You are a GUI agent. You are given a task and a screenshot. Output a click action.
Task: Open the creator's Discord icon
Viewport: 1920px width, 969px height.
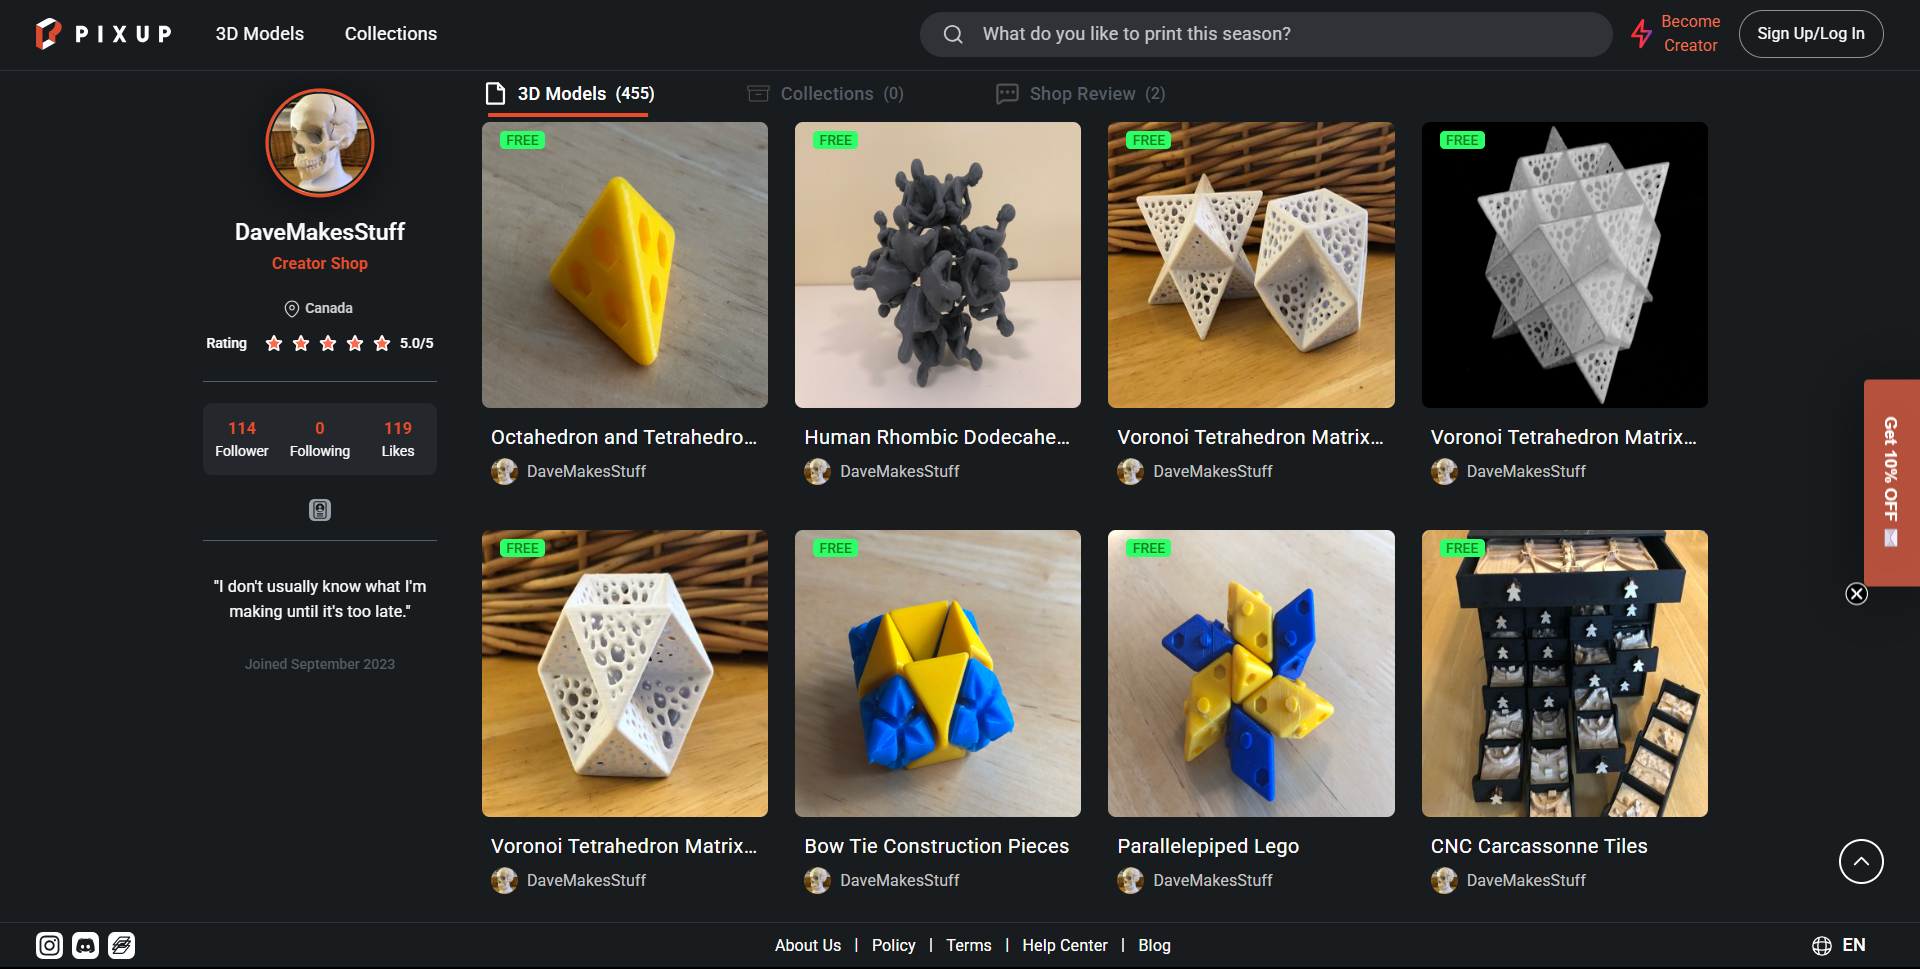85,945
